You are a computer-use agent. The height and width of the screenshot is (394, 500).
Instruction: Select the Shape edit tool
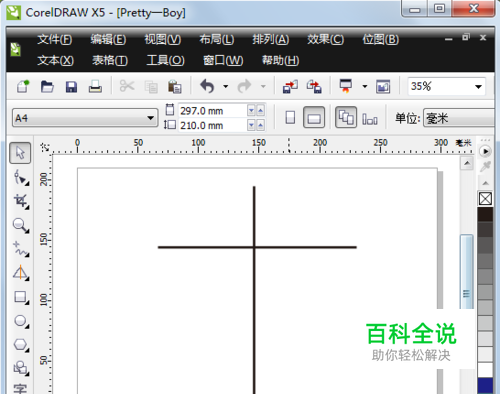(21, 177)
